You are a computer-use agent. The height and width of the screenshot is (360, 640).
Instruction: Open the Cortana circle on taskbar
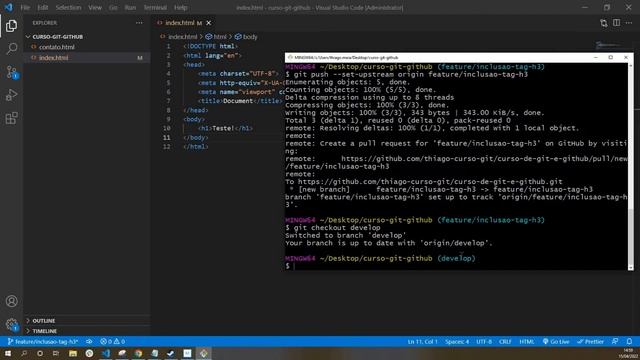tap(40, 353)
